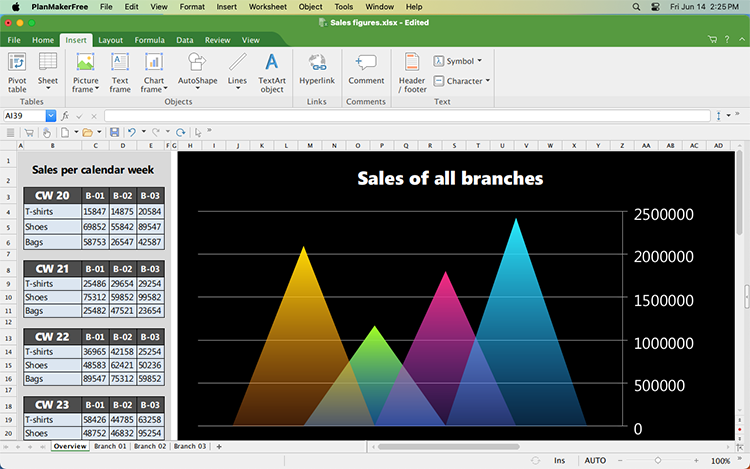Screen dimensions: 750x469
Task: Click the 100% zoom level
Action: 720,461
